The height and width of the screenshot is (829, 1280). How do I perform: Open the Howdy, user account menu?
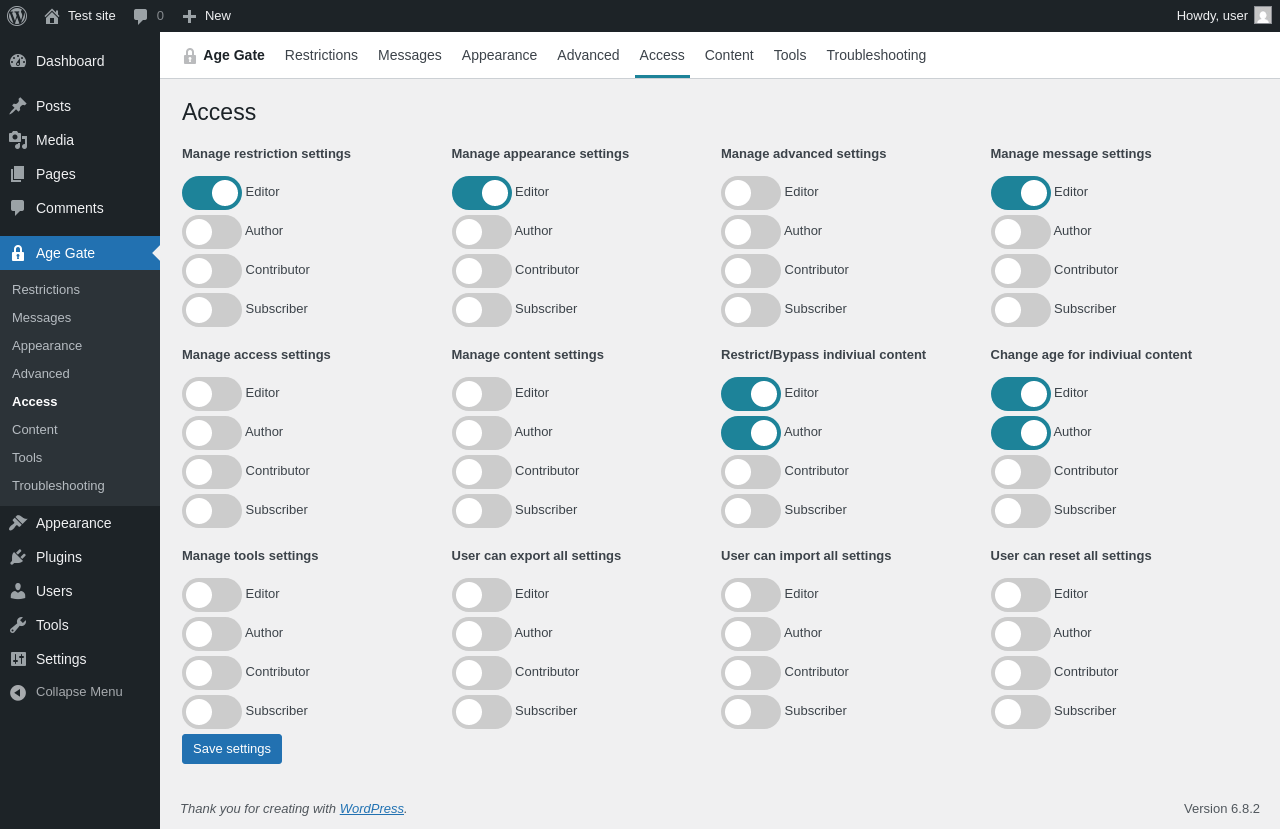point(1224,16)
